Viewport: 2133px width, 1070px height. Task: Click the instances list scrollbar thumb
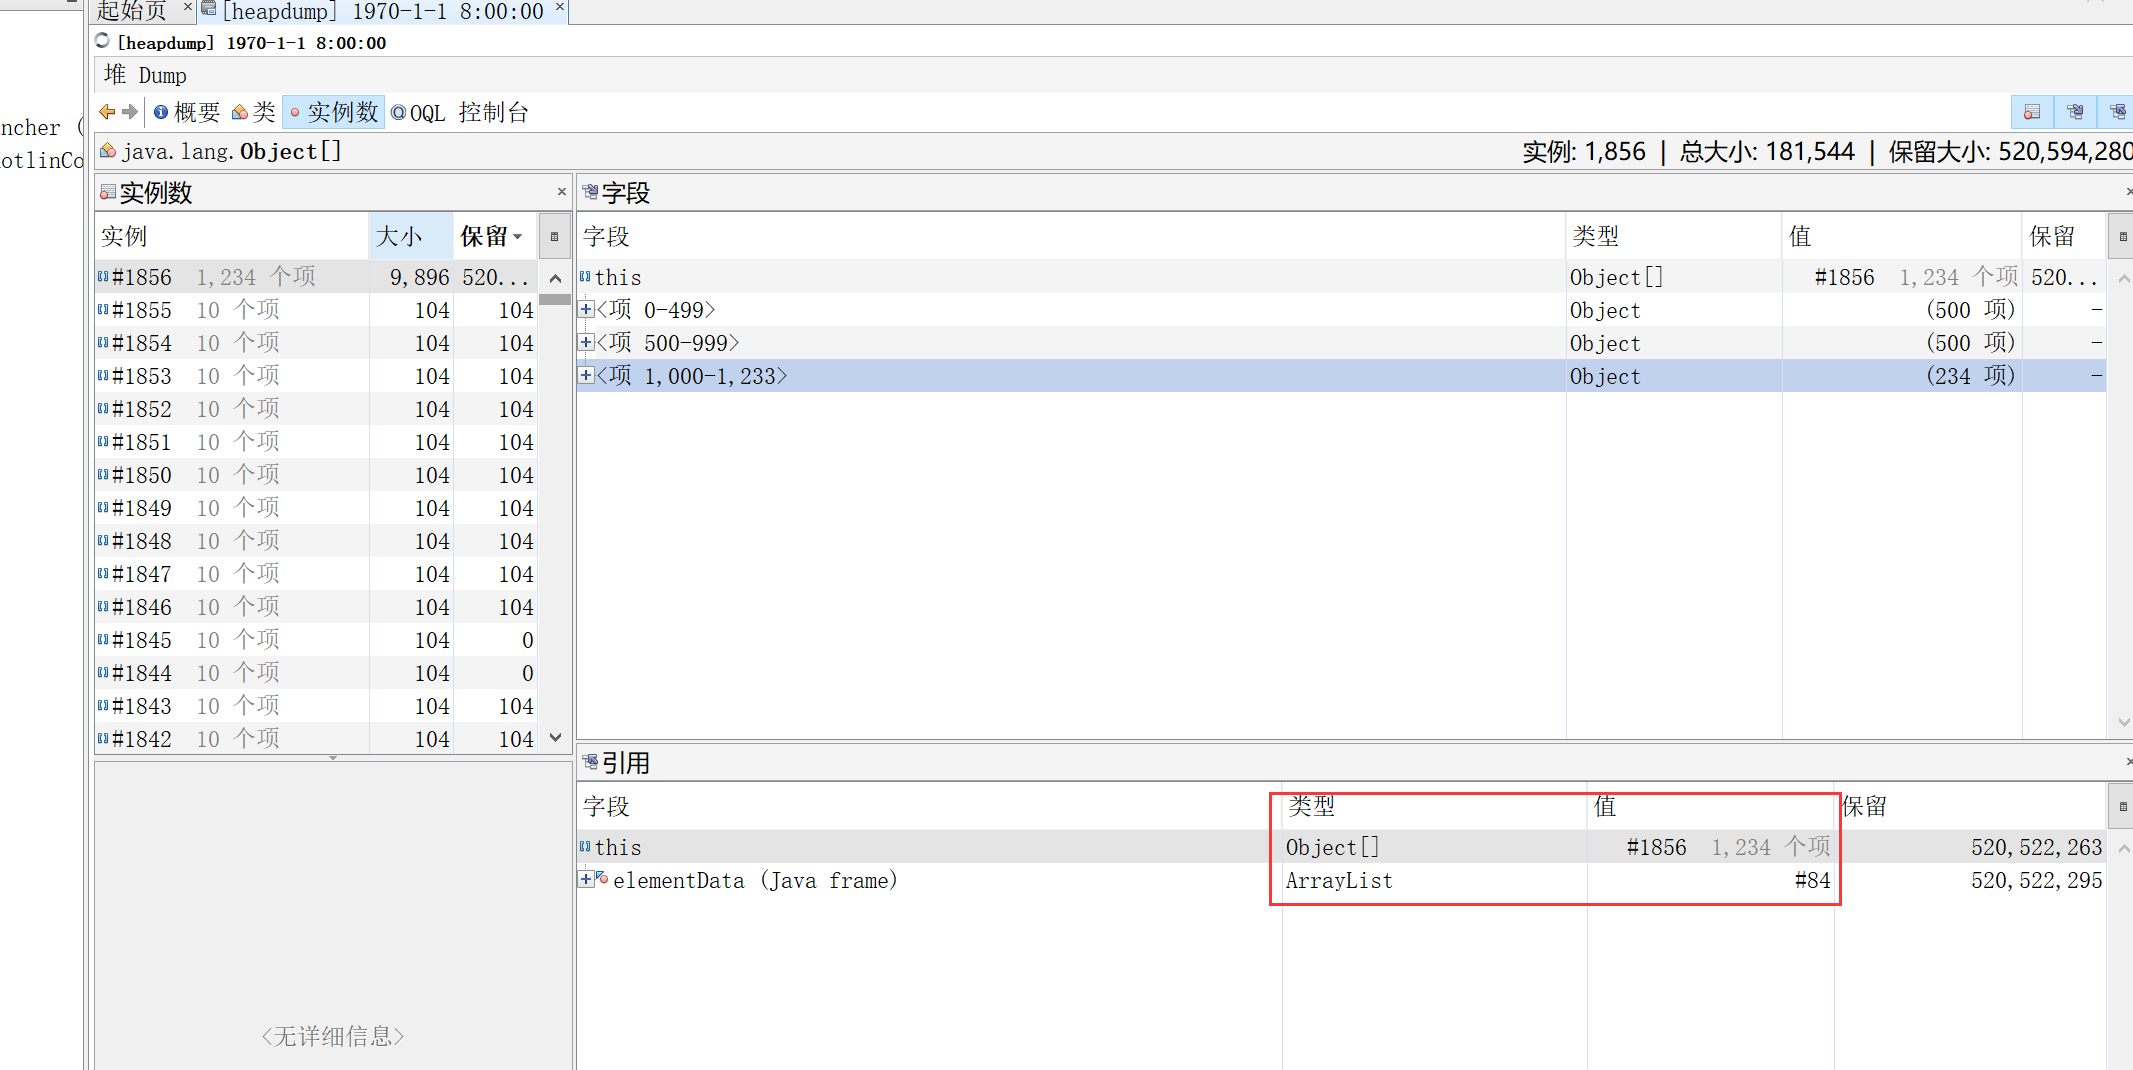tap(555, 299)
